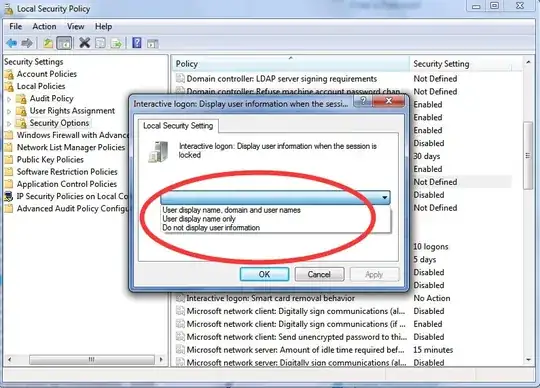Click the icon beside Send unencrypted password policy

pos(180,337)
